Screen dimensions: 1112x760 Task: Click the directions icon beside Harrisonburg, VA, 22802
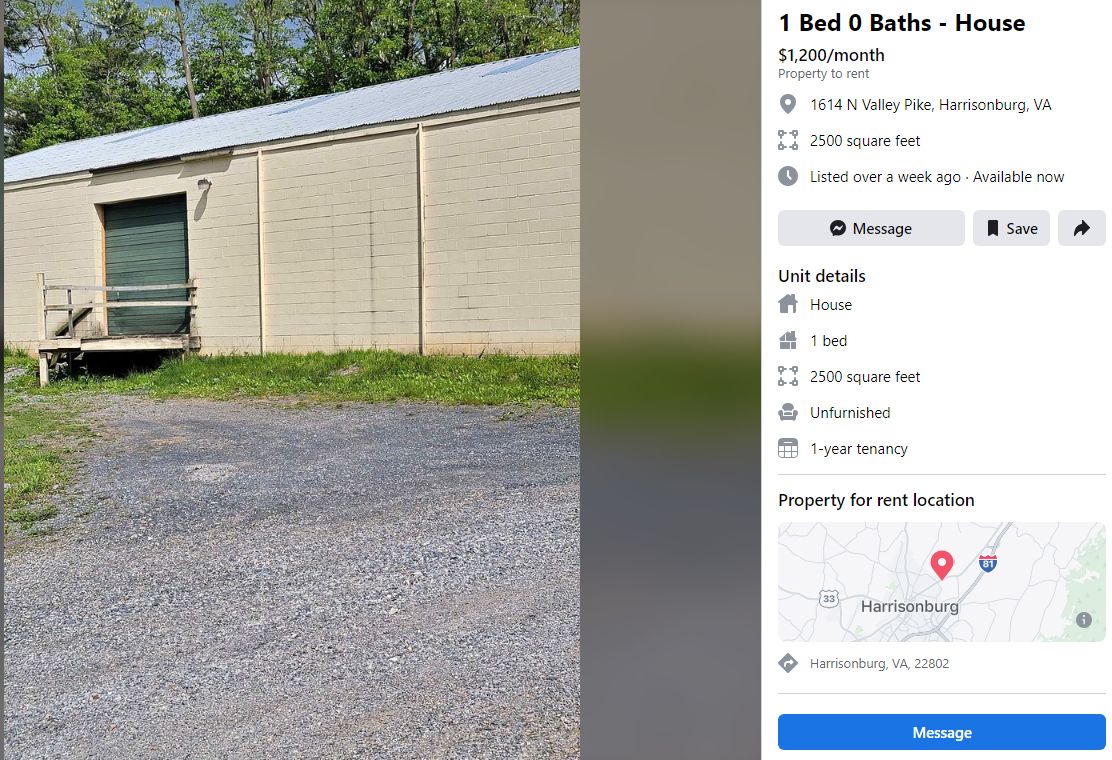pyautogui.click(x=787, y=663)
